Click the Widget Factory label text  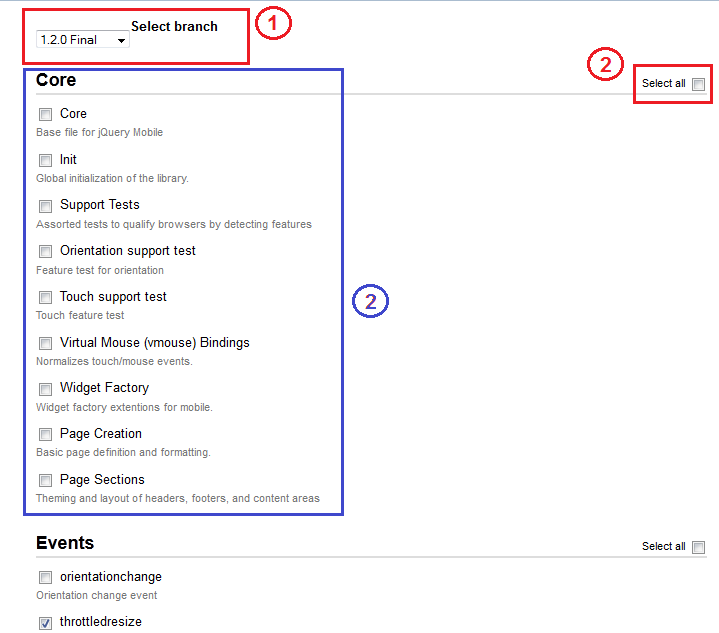(104, 388)
